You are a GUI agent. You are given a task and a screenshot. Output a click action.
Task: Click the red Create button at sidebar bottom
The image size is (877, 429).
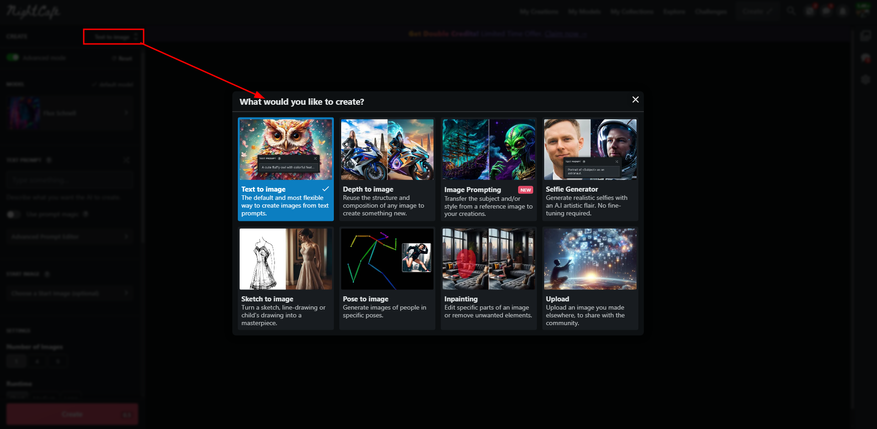[x=72, y=414]
